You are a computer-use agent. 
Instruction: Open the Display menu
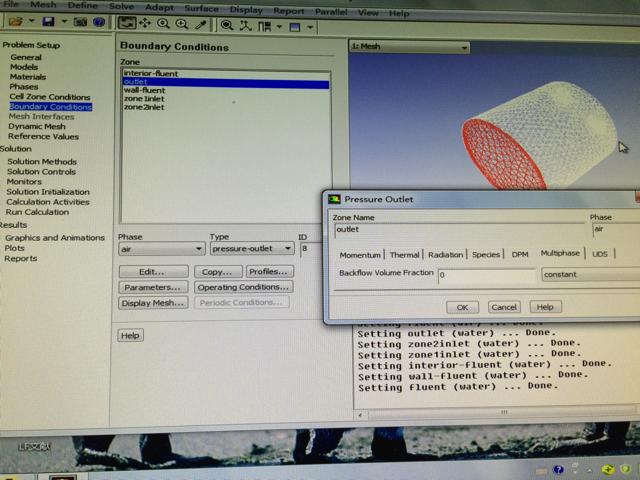point(246,10)
